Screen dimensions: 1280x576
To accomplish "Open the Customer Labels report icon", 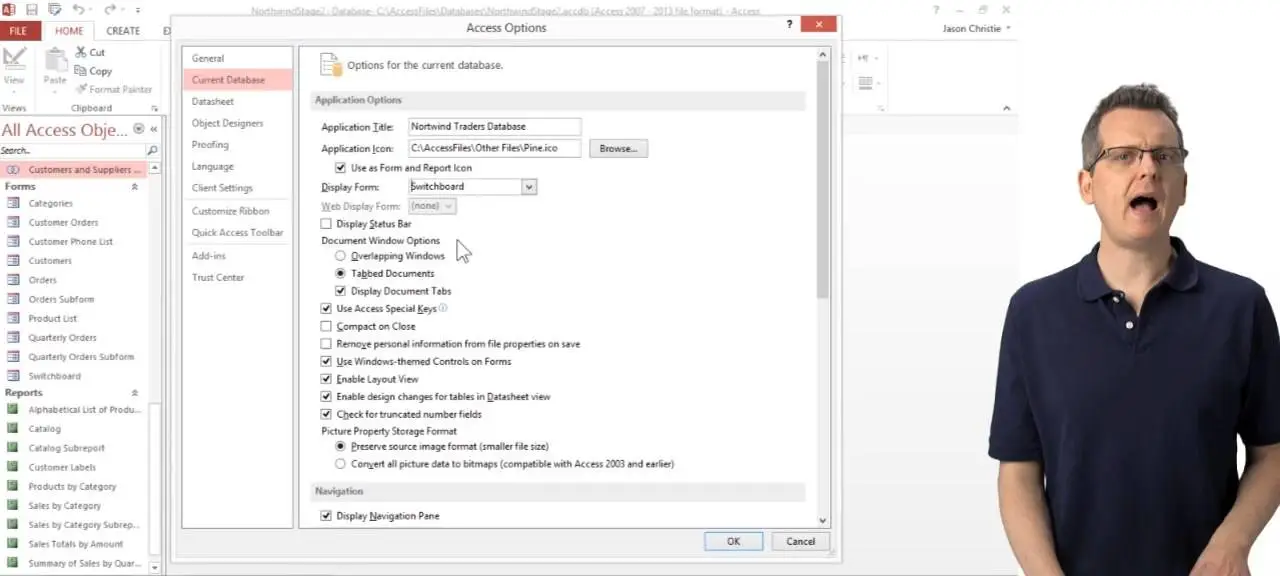I will coord(13,467).
